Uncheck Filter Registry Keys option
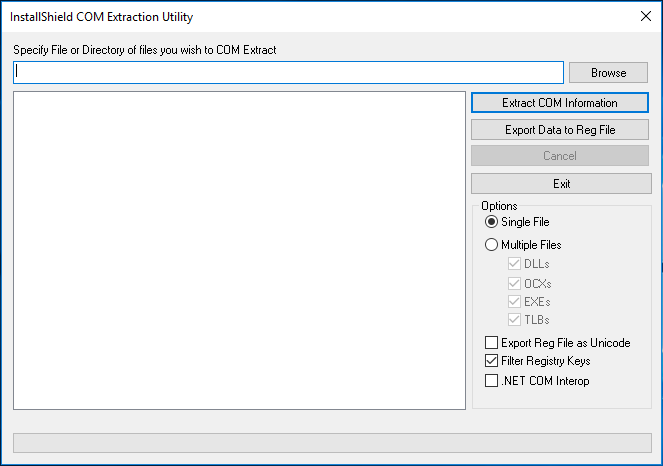This screenshot has width=663, height=466. 491,361
